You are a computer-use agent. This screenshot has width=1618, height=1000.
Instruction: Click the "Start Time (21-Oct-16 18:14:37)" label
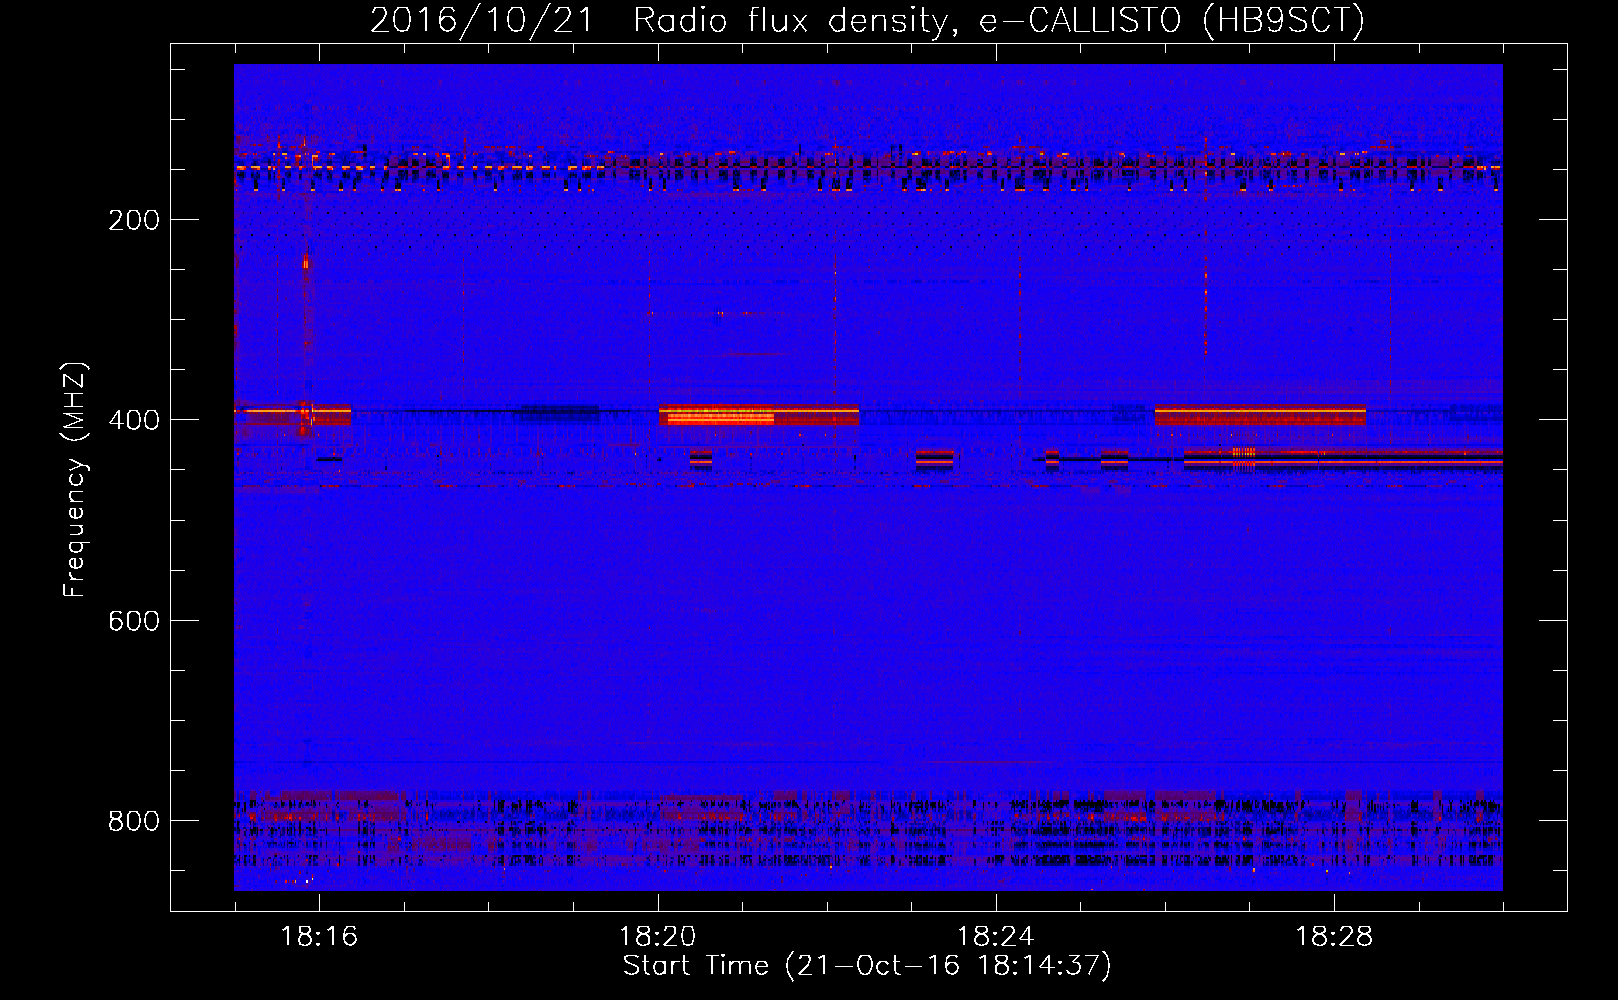point(867,966)
